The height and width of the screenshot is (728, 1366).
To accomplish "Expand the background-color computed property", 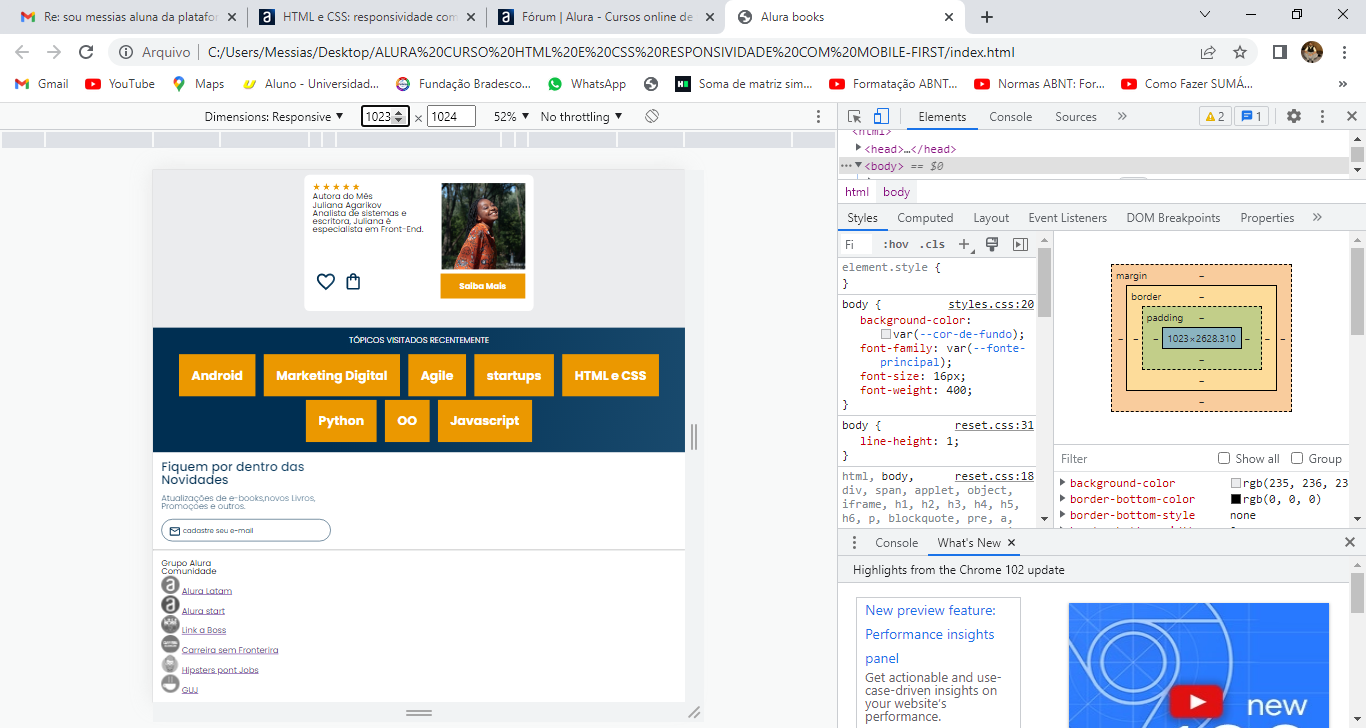I will [1063, 483].
